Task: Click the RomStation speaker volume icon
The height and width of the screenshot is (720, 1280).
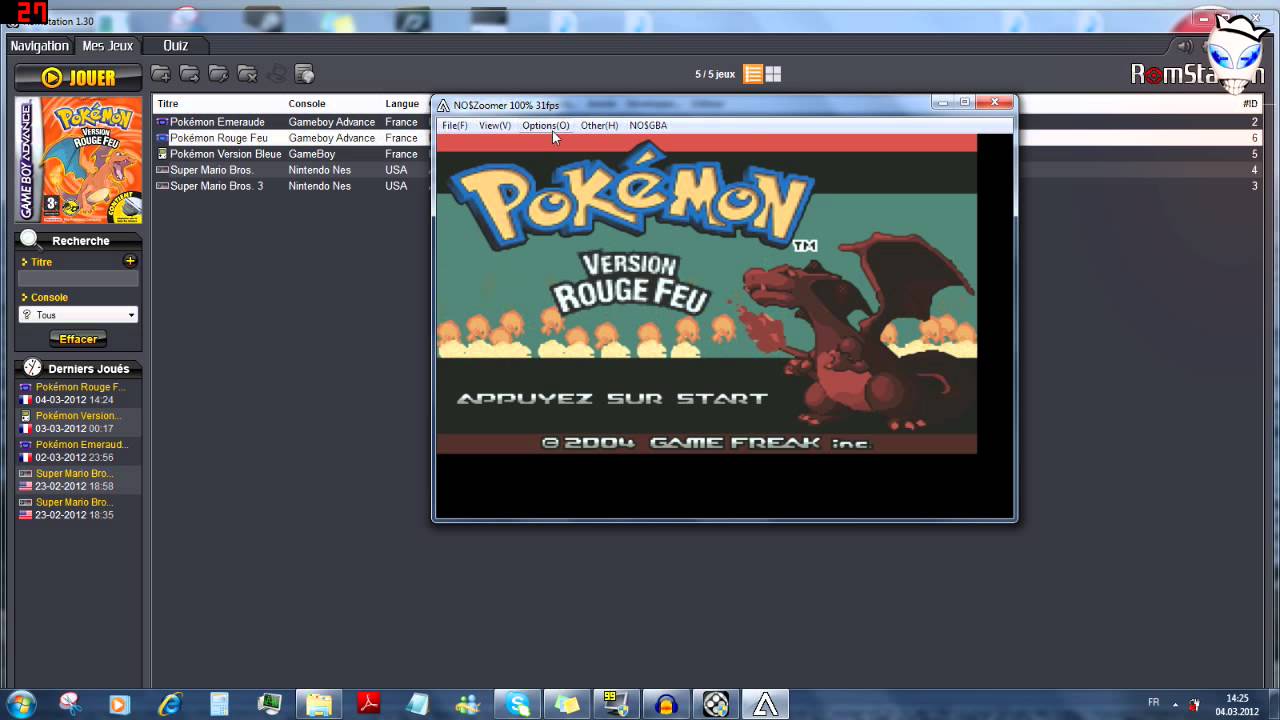Action: (x=1185, y=46)
